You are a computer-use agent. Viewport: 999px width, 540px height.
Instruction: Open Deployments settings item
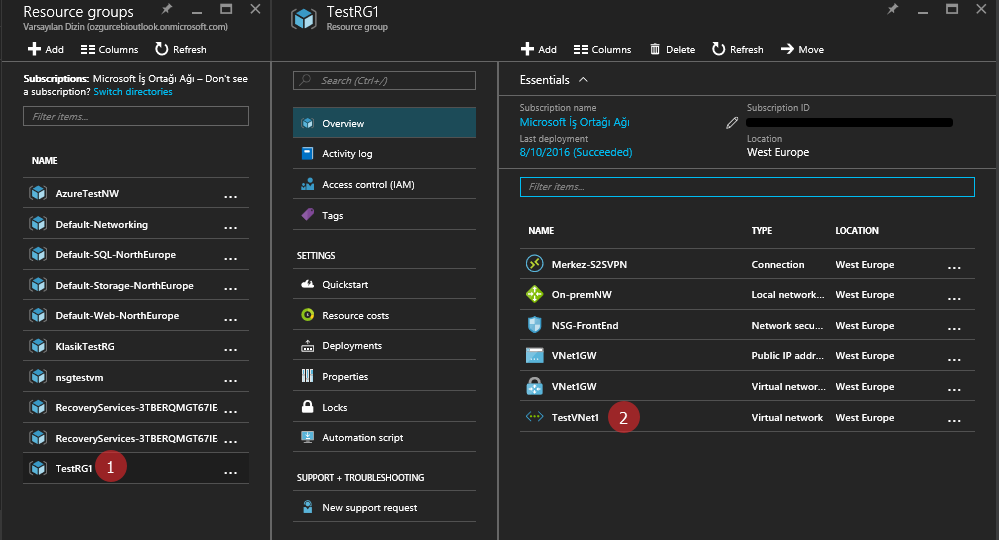click(x=384, y=345)
